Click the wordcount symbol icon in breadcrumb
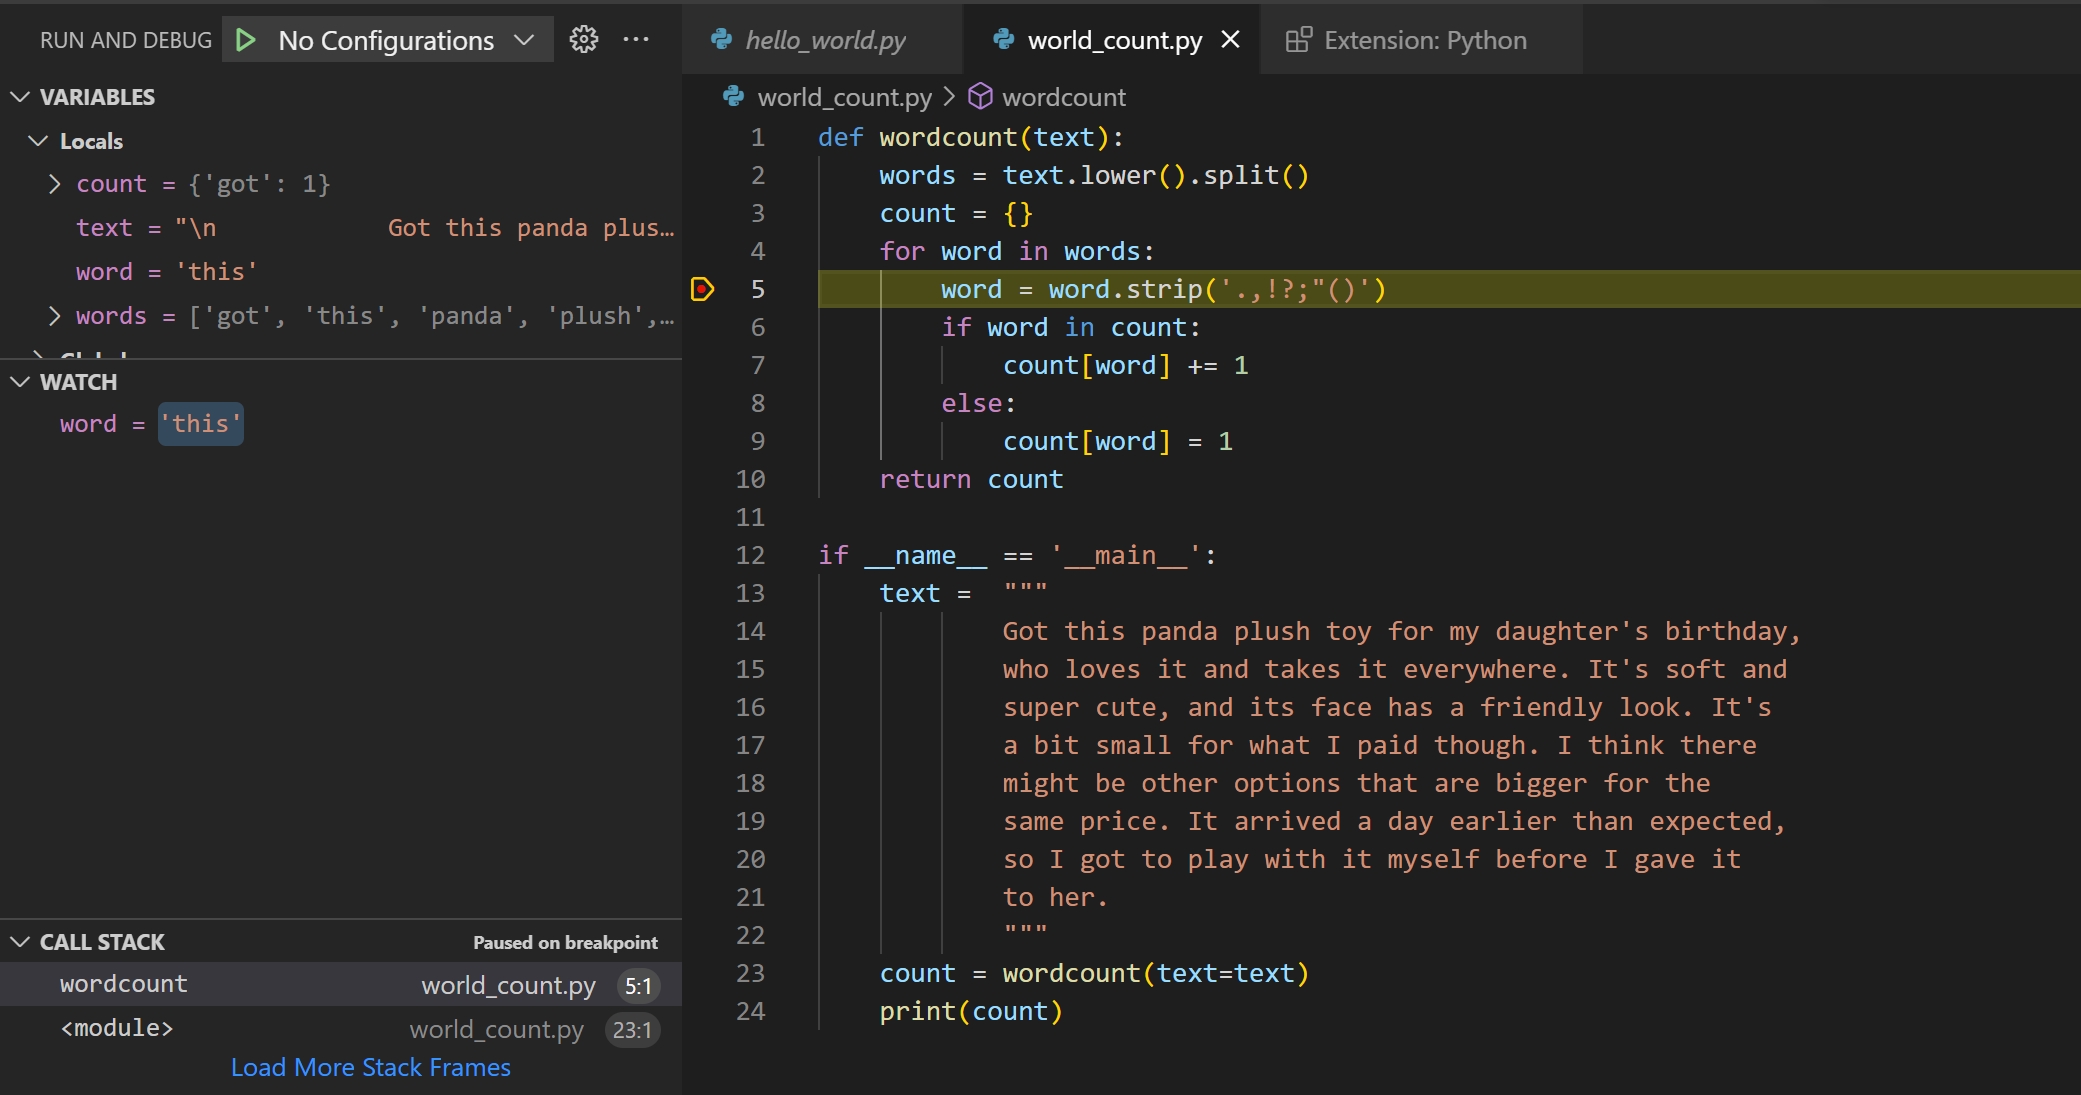The width and height of the screenshot is (2081, 1095). click(981, 96)
